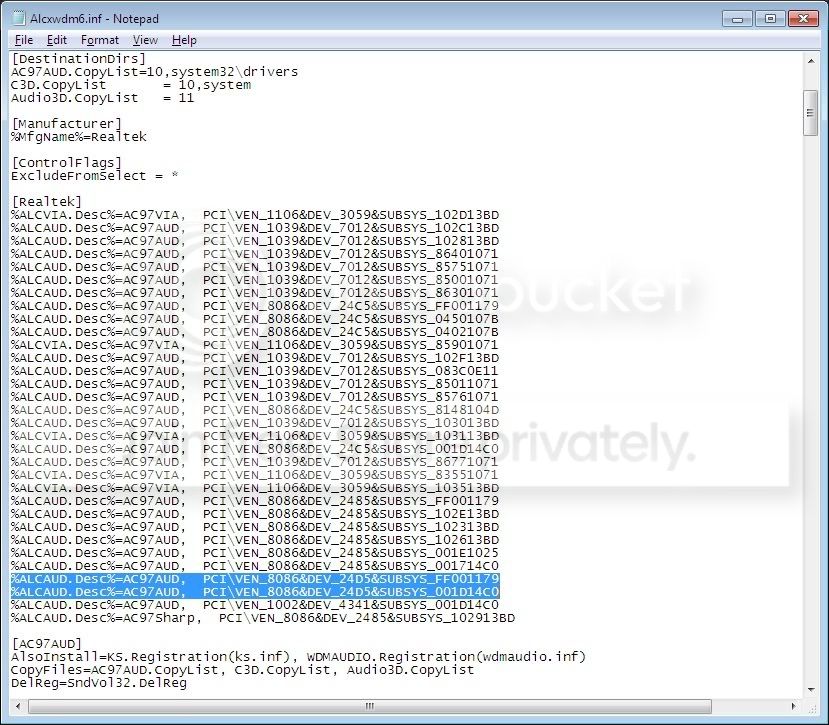Click the line ending SUBSYS_001714C0
829x725 pixels.
(255, 566)
